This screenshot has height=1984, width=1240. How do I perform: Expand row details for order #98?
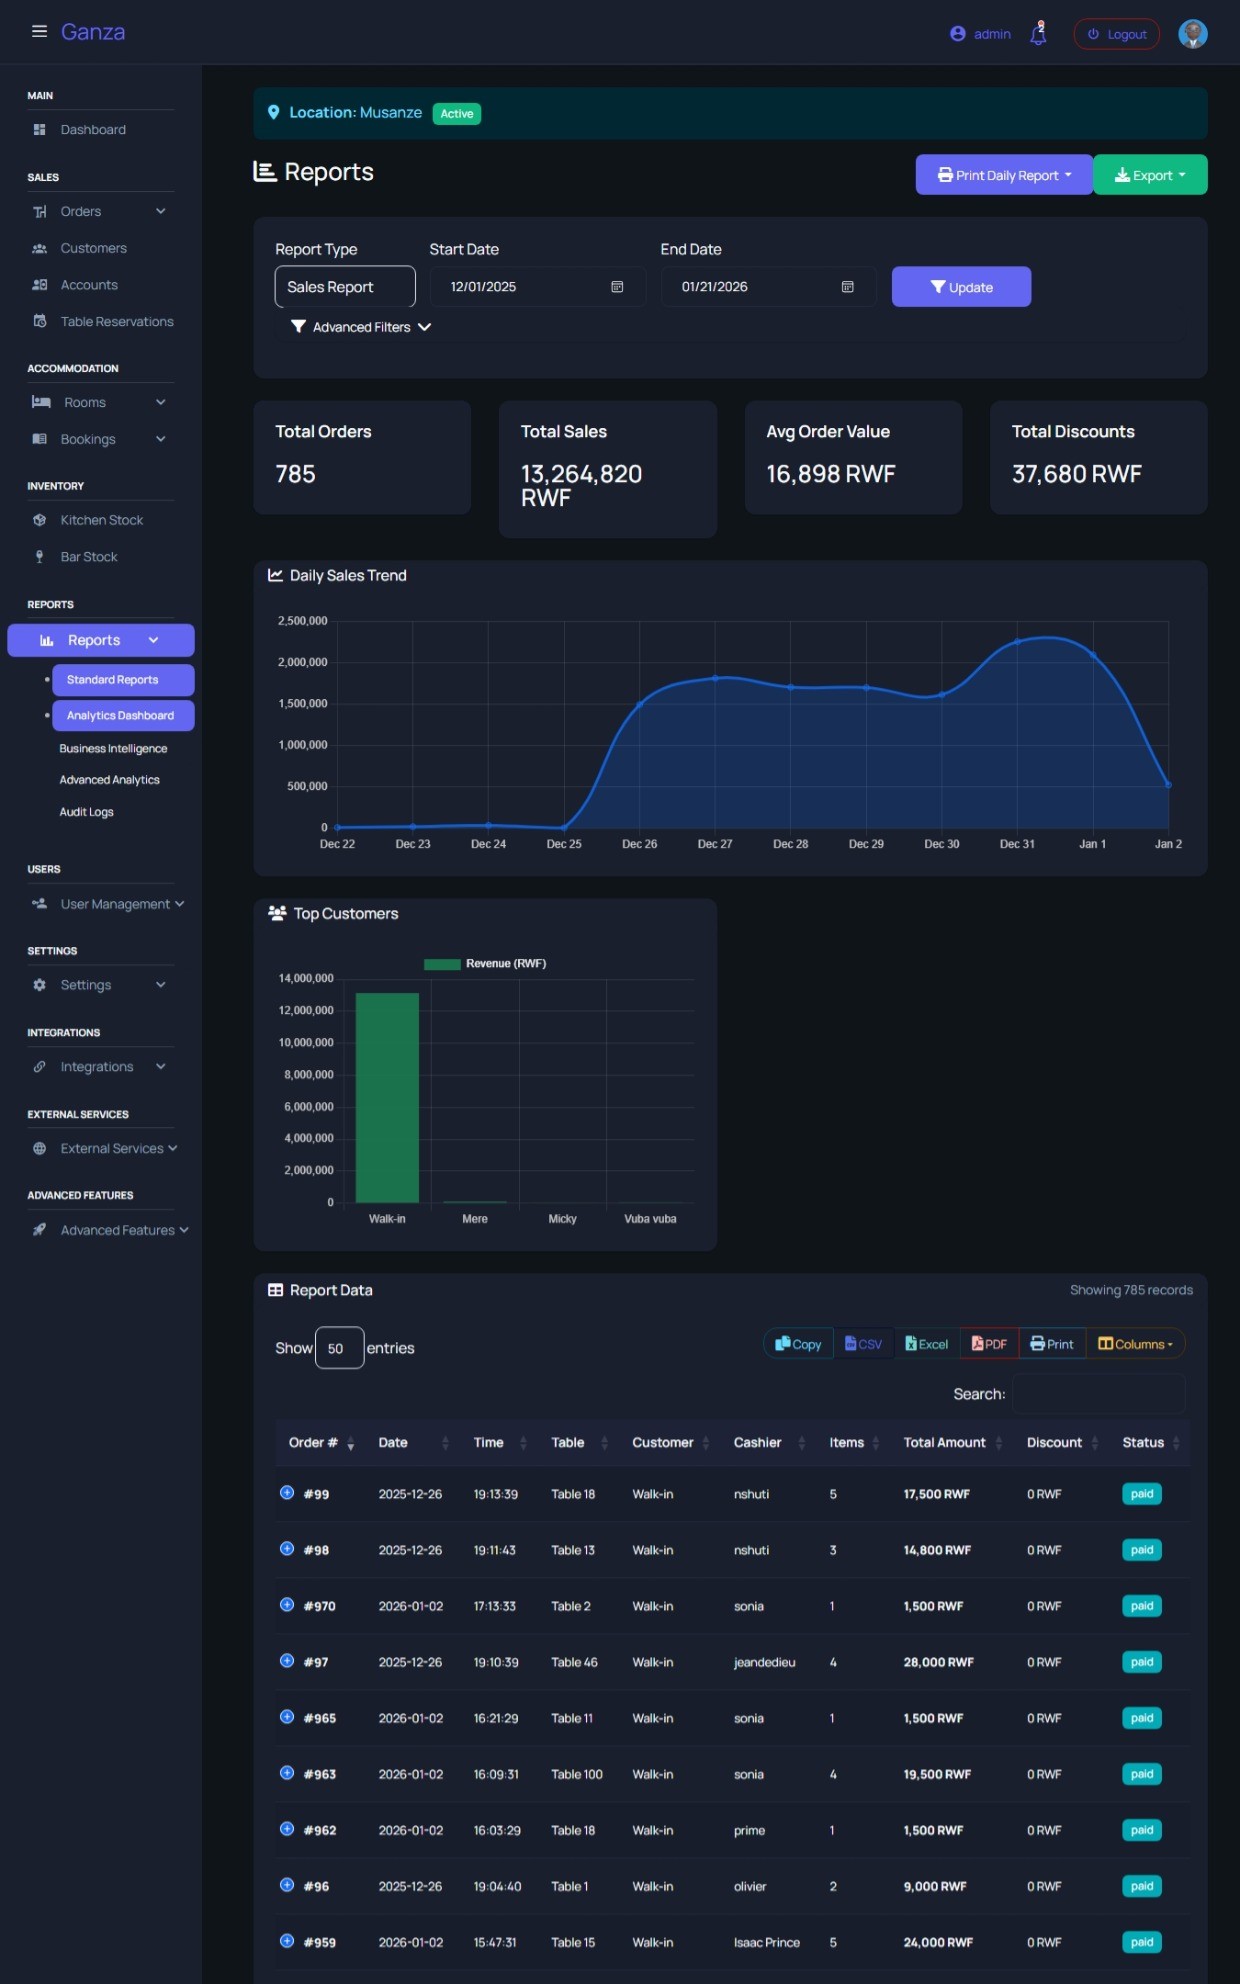coord(286,1548)
